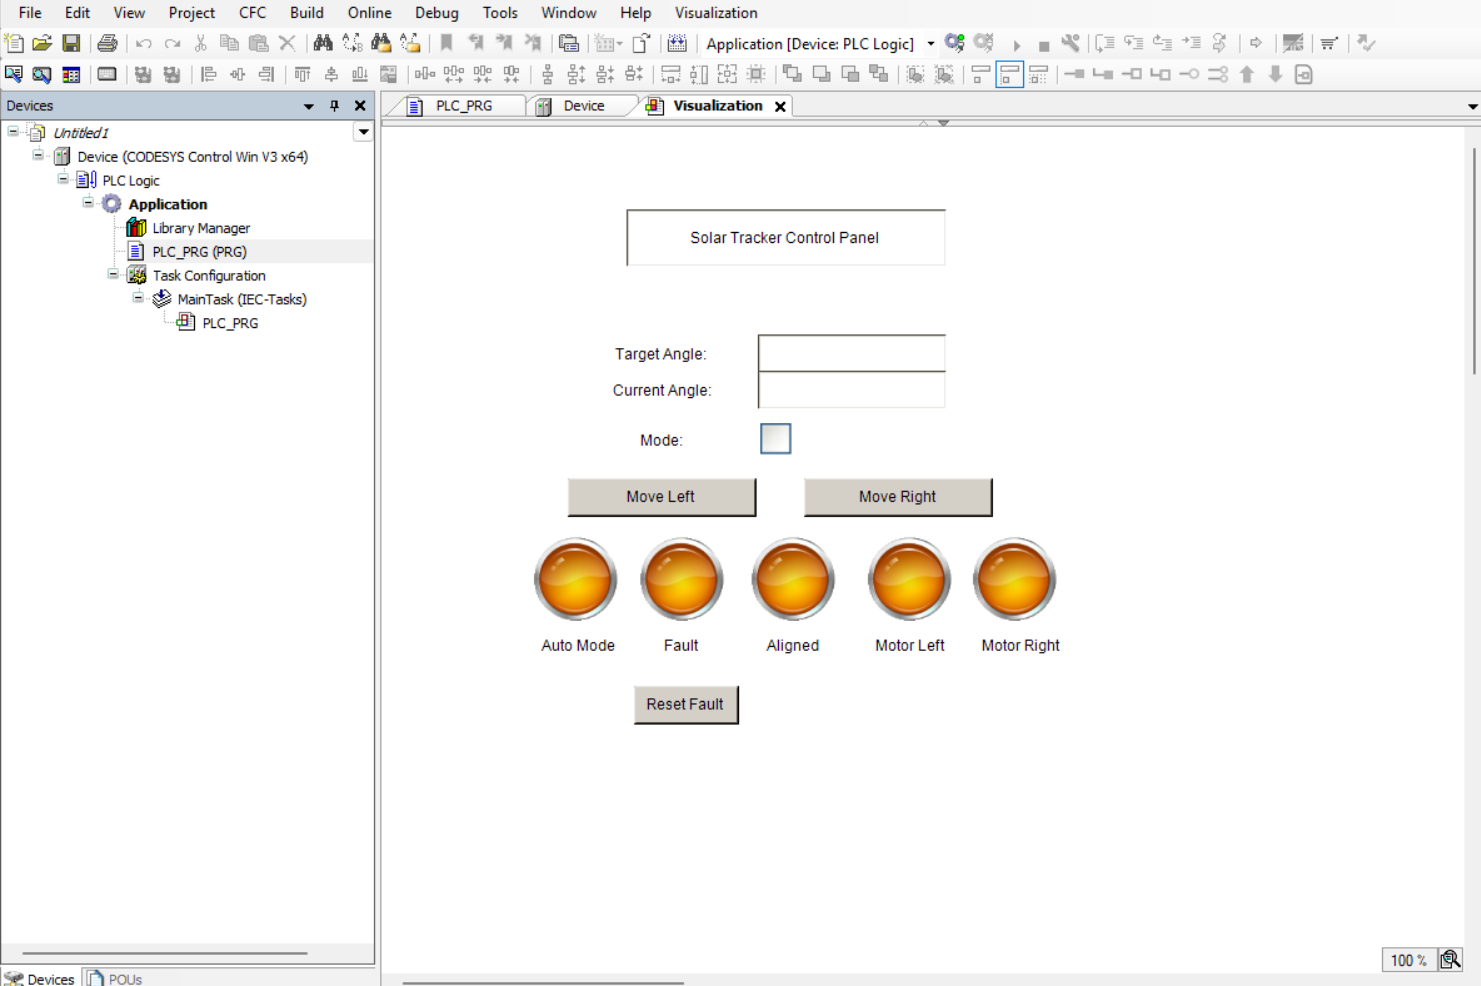Click the Bring to Front icon
The height and width of the screenshot is (986, 1481).
[x=792, y=74]
